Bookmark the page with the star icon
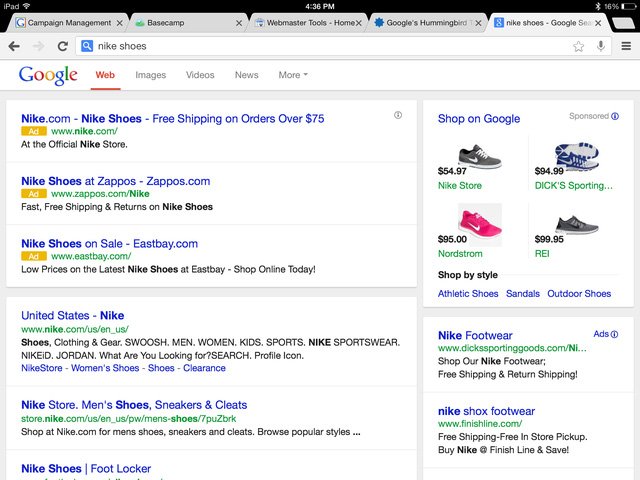The height and width of the screenshot is (480, 640). point(578,46)
